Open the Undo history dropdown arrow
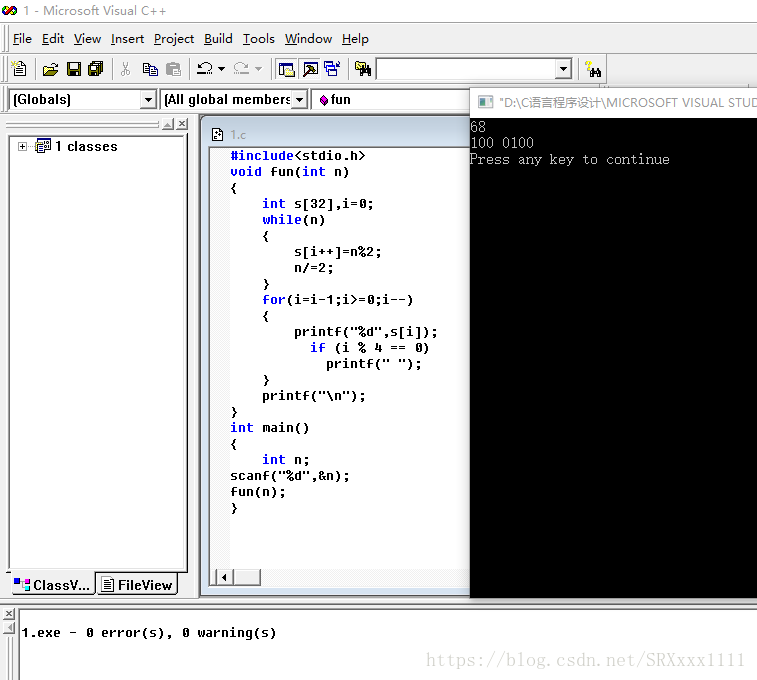757x680 pixels. [222, 69]
